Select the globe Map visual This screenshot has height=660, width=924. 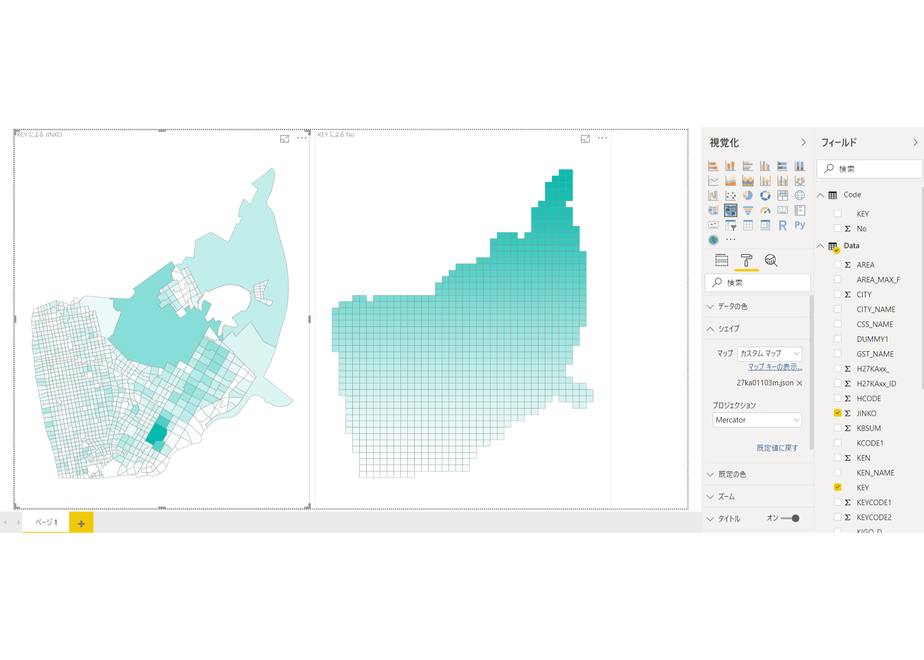point(800,196)
